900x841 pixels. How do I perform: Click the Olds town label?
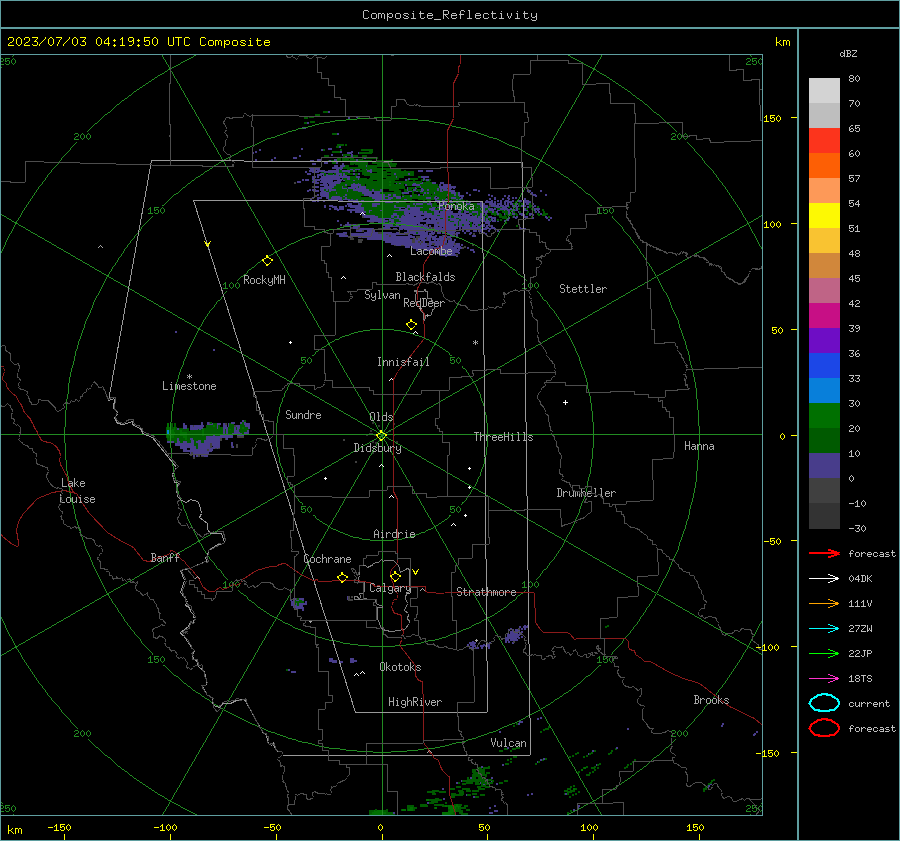381,417
